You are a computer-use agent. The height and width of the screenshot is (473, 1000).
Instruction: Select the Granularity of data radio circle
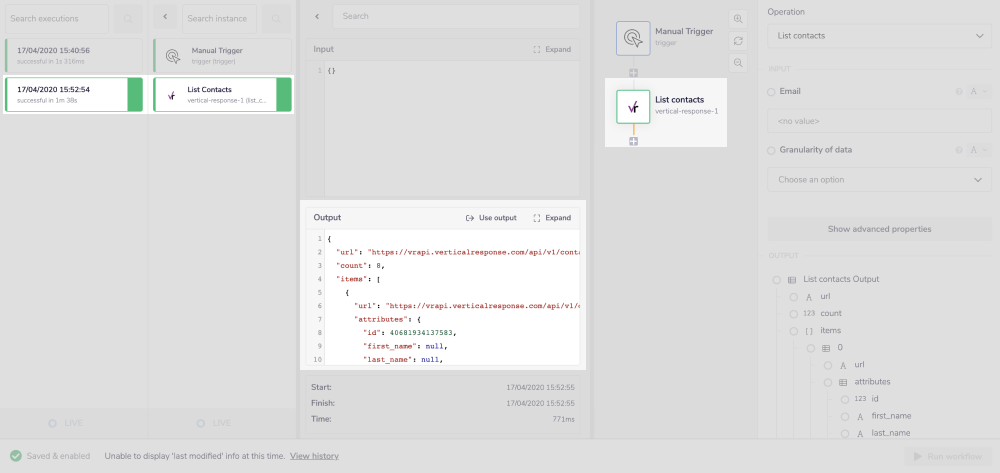pos(771,150)
